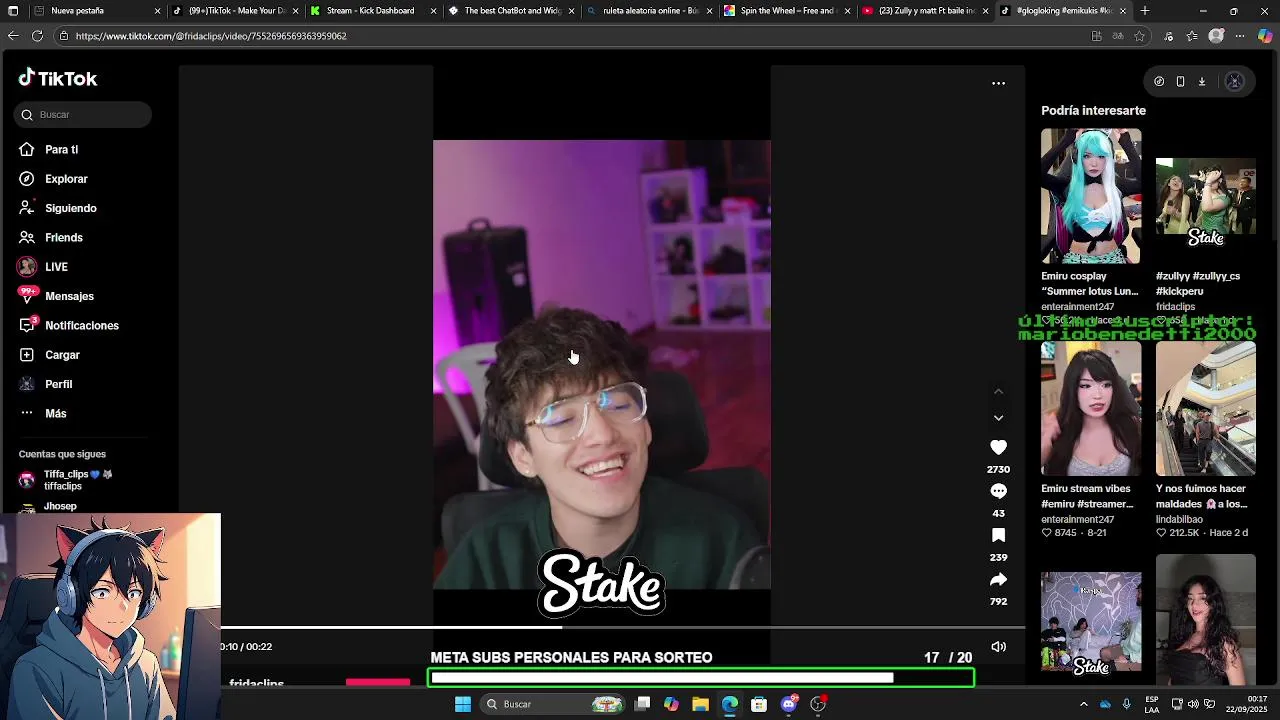Click the phone app icon at top right
Viewport: 1280px width, 720px height.
click(x=1180, y=82)
